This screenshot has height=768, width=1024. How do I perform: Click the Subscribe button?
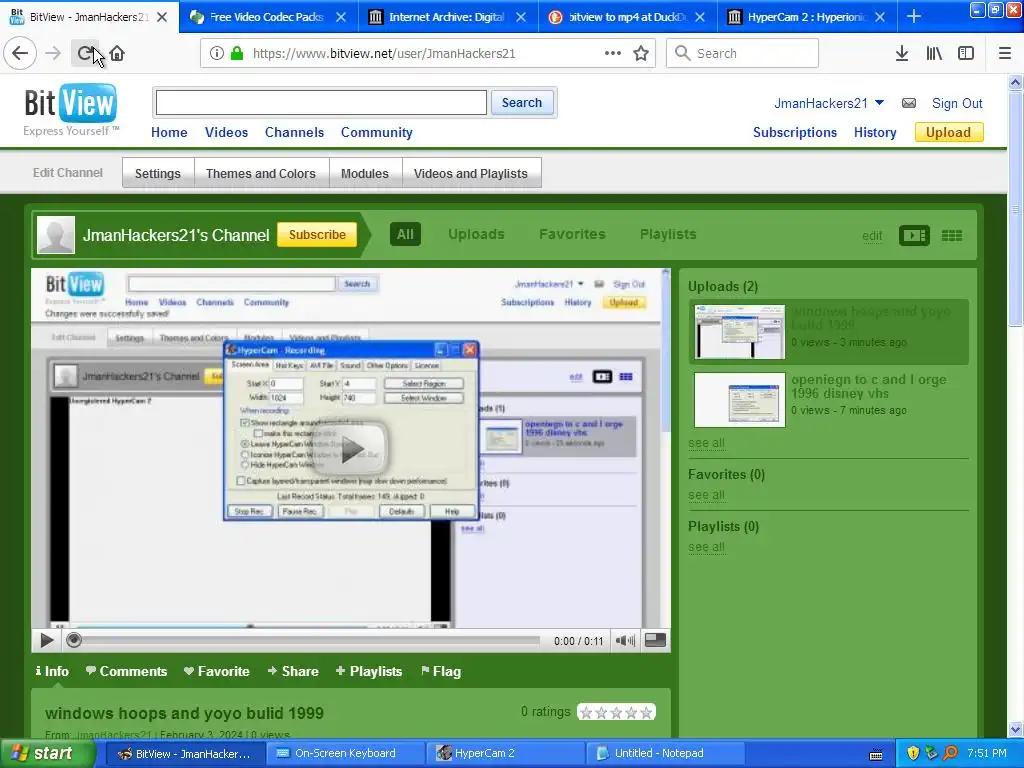tap(317, 234)
